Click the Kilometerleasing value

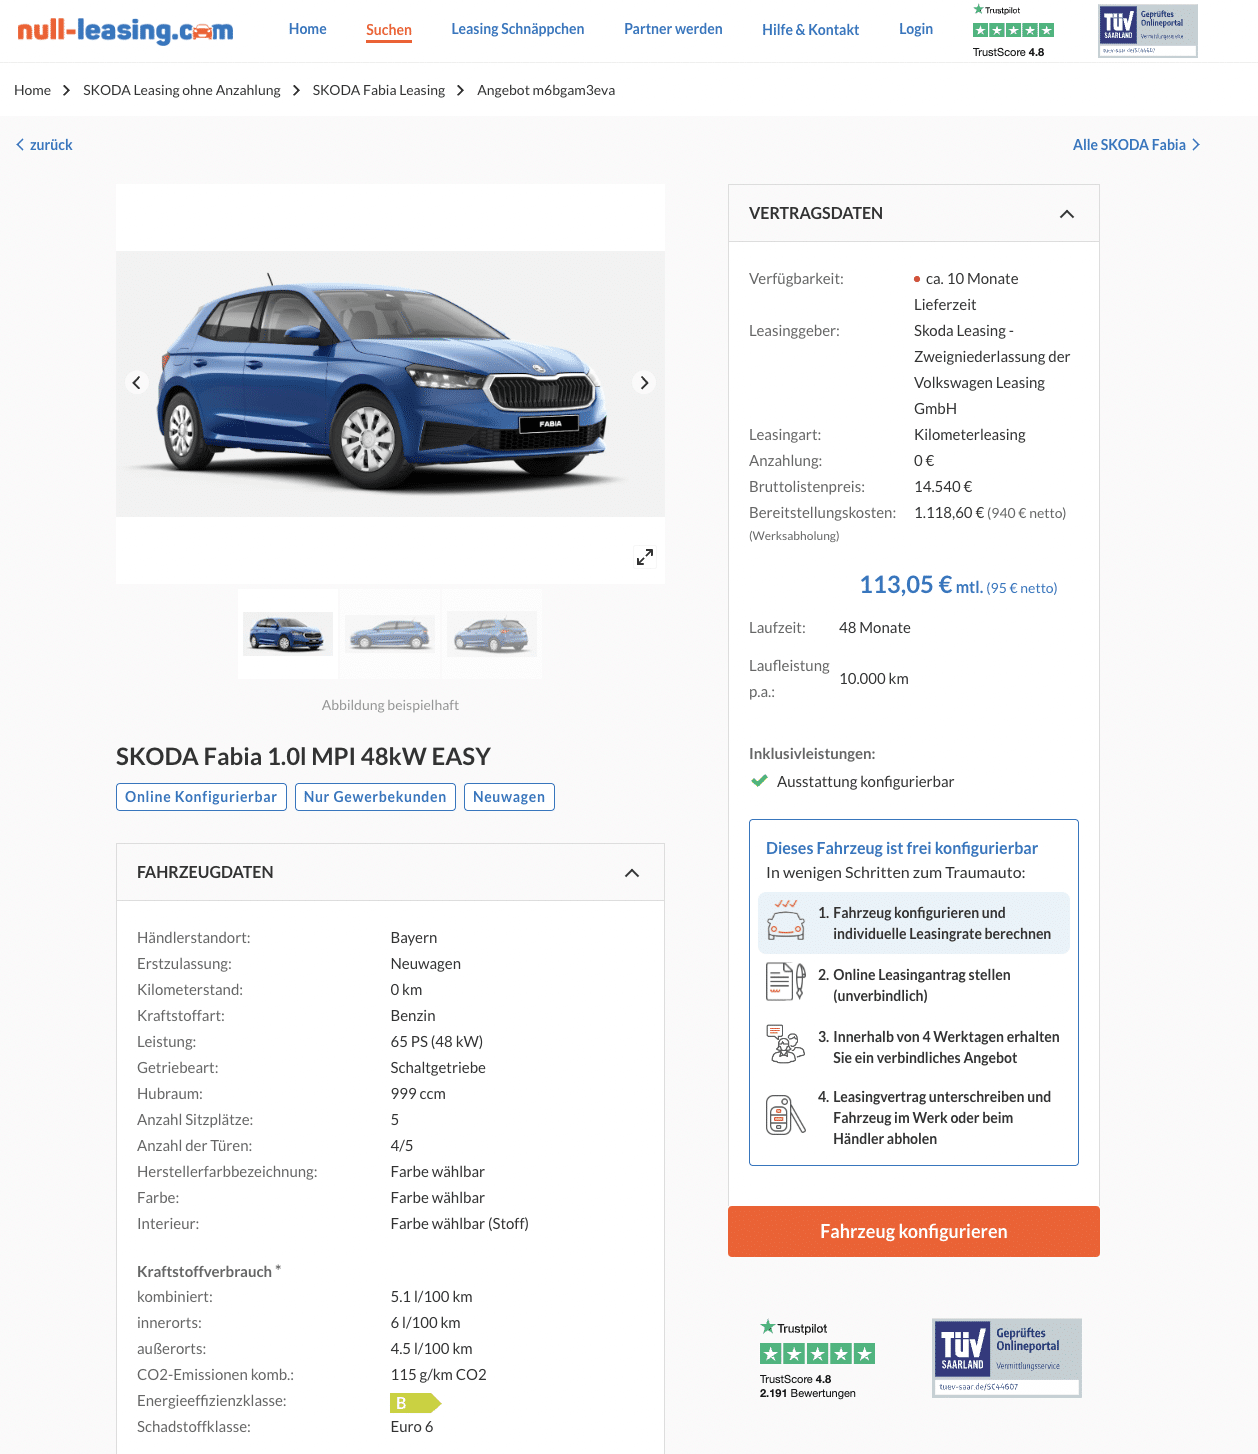pyautogui.click(x=970, y=435)
